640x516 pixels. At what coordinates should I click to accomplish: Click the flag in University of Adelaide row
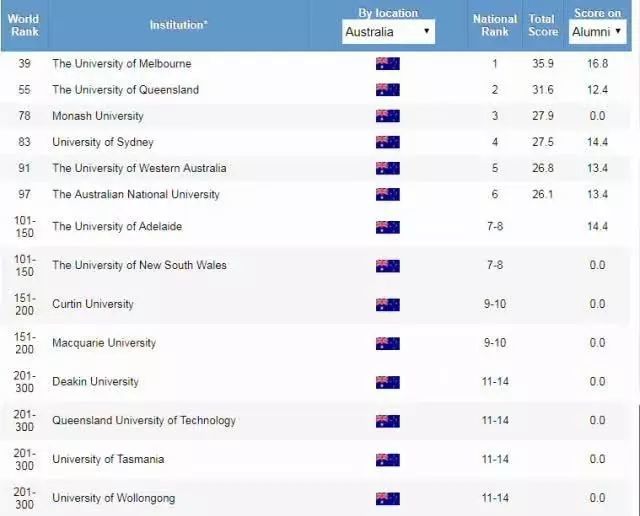pyautogui.click(x=388, y=227)
